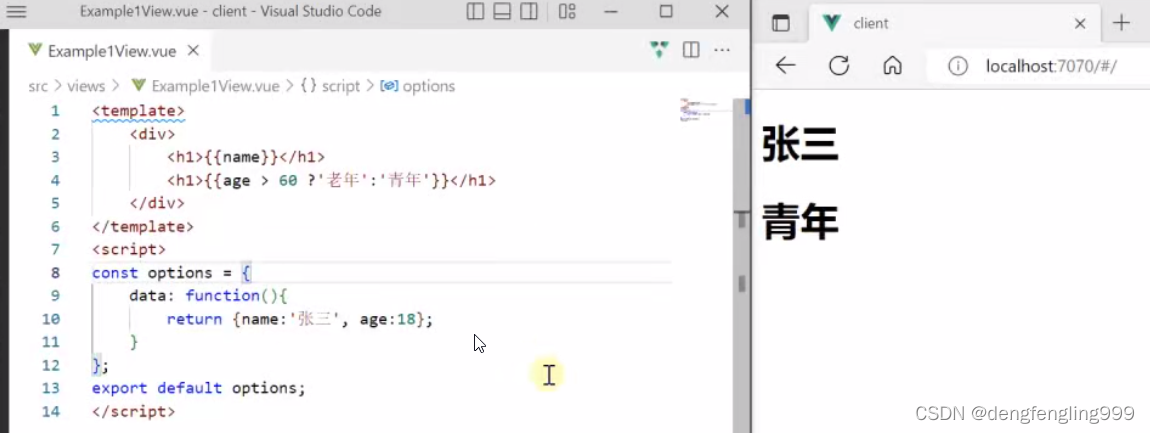Click views in the breadcrumb
1150x433 pixels.
click(x=87, y=86)
